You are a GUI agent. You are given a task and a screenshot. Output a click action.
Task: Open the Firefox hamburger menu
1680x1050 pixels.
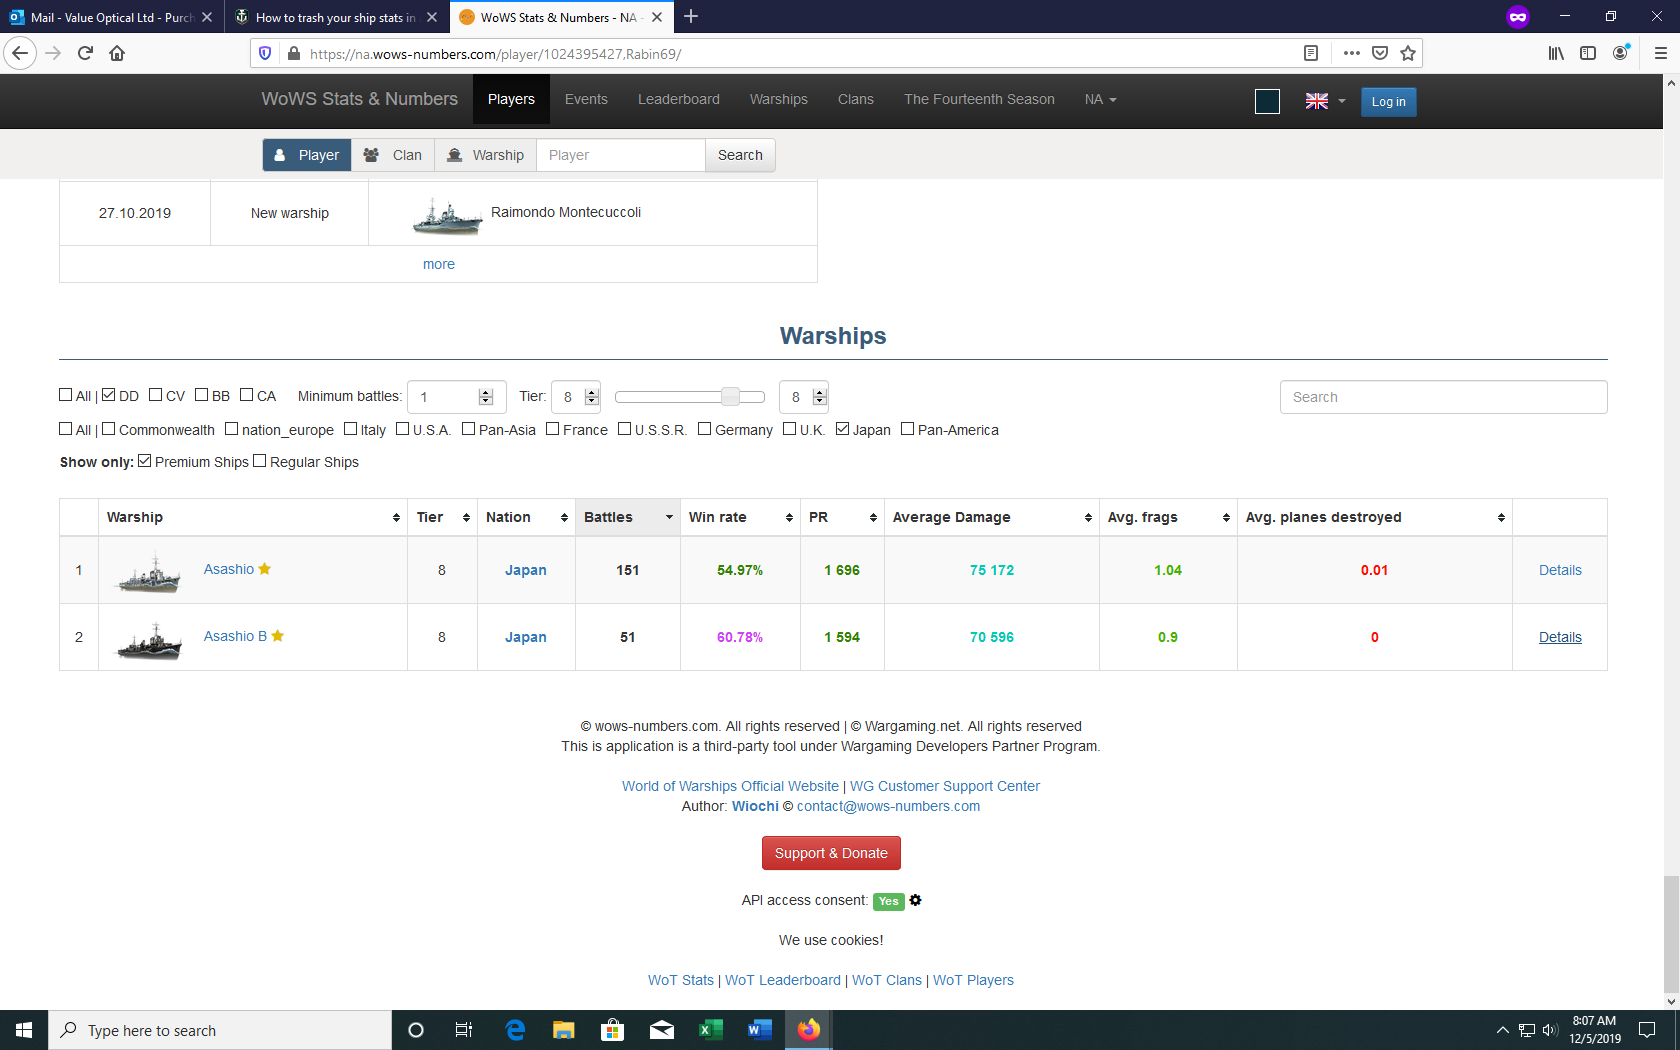[1660, 53]
